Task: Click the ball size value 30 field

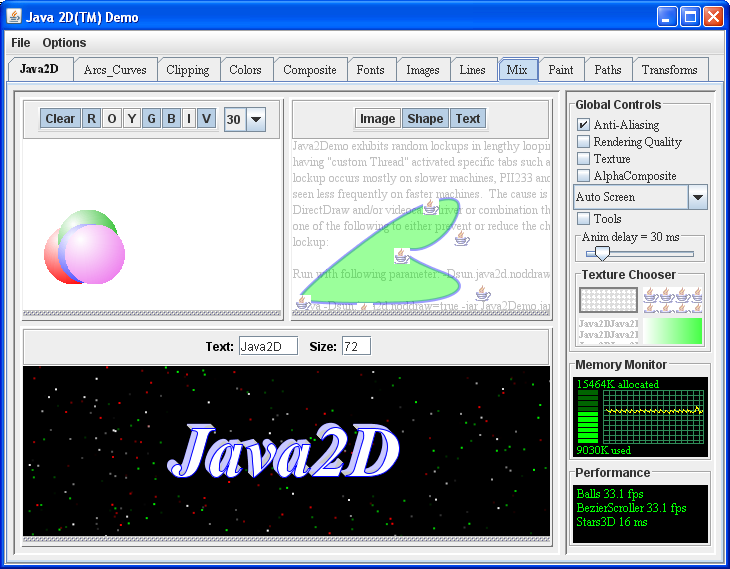Action: click(x=235, y=119)
